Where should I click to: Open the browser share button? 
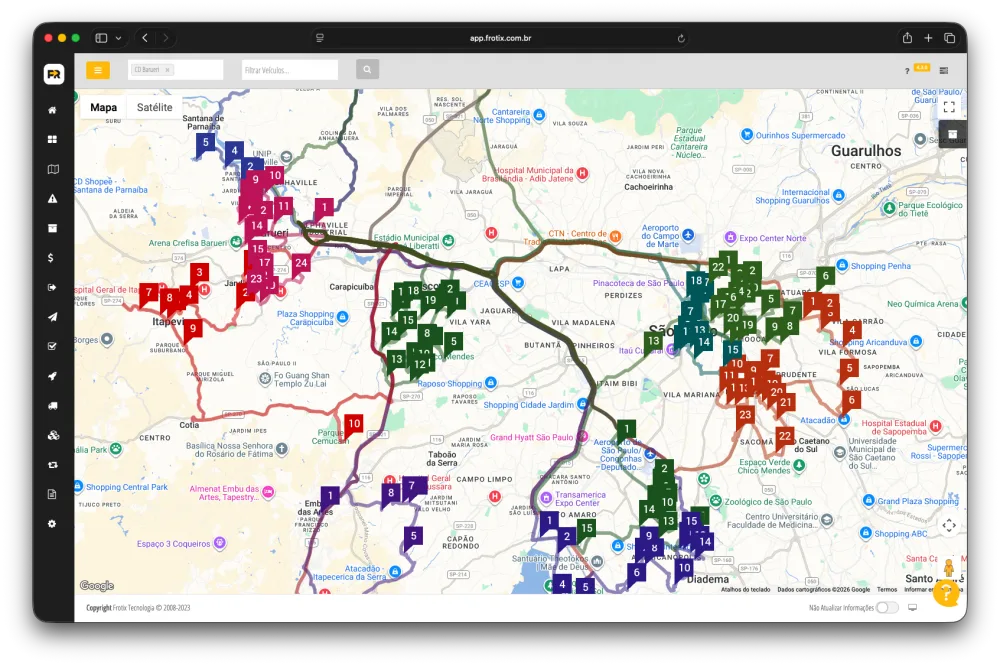tap(907, 38)
